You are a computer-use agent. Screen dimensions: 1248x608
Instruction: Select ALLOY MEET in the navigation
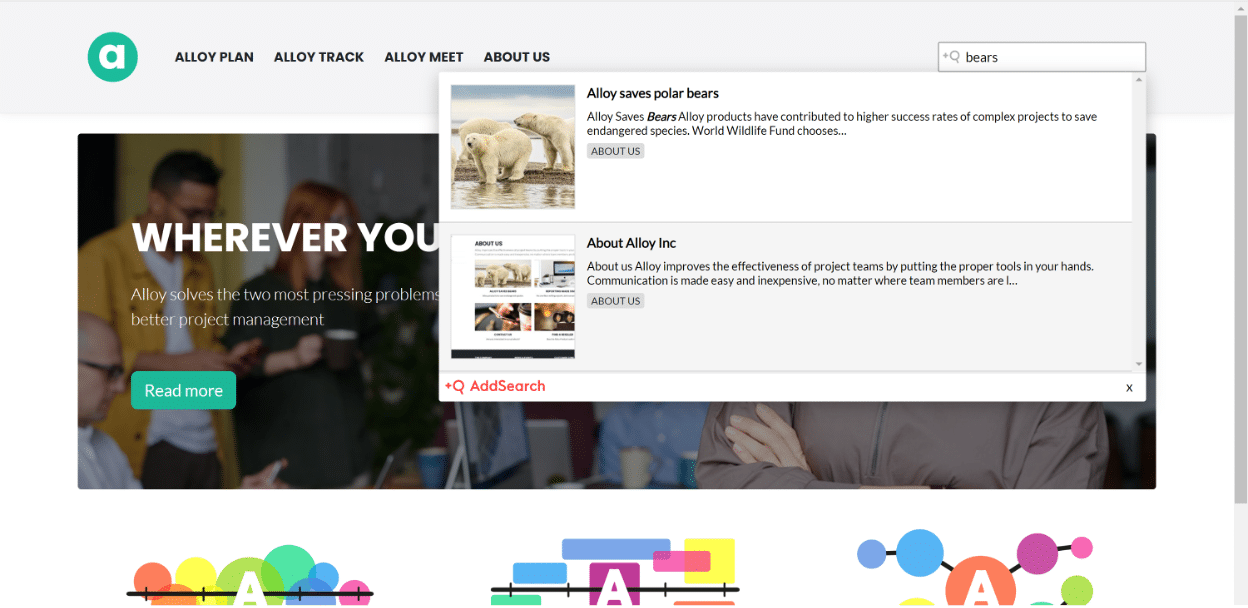pyautogui.click(x=424, y=57)
